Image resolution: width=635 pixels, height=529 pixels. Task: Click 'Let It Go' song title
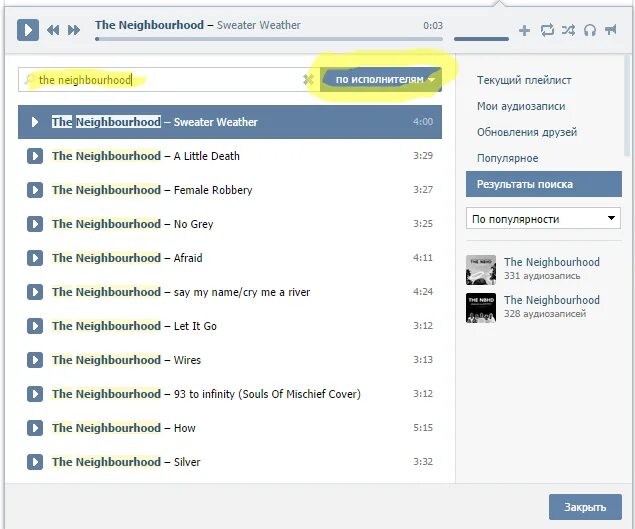[x=195, y=326]
